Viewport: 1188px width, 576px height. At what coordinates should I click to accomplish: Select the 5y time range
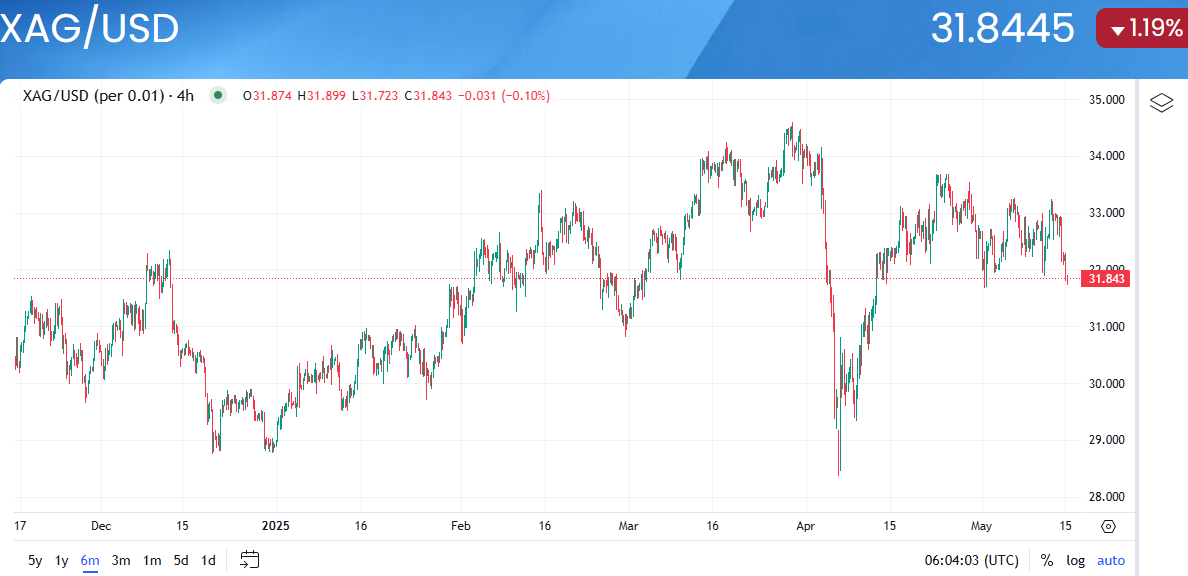[35, 560]
